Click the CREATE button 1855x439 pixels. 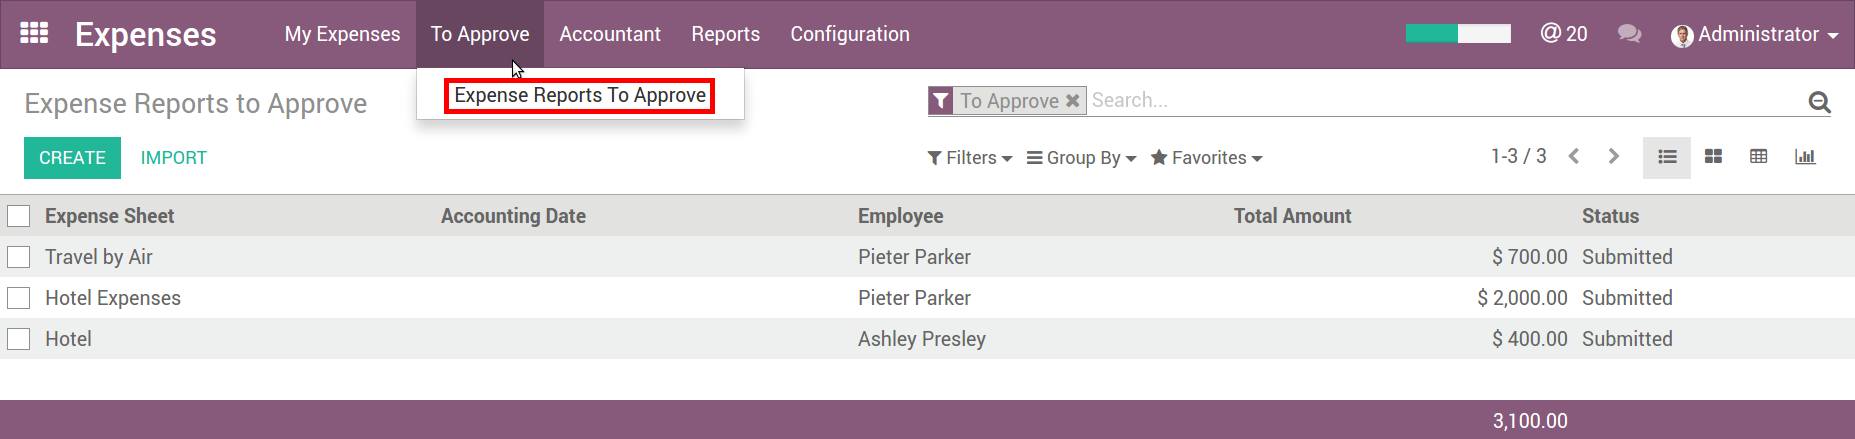[72, 158]
